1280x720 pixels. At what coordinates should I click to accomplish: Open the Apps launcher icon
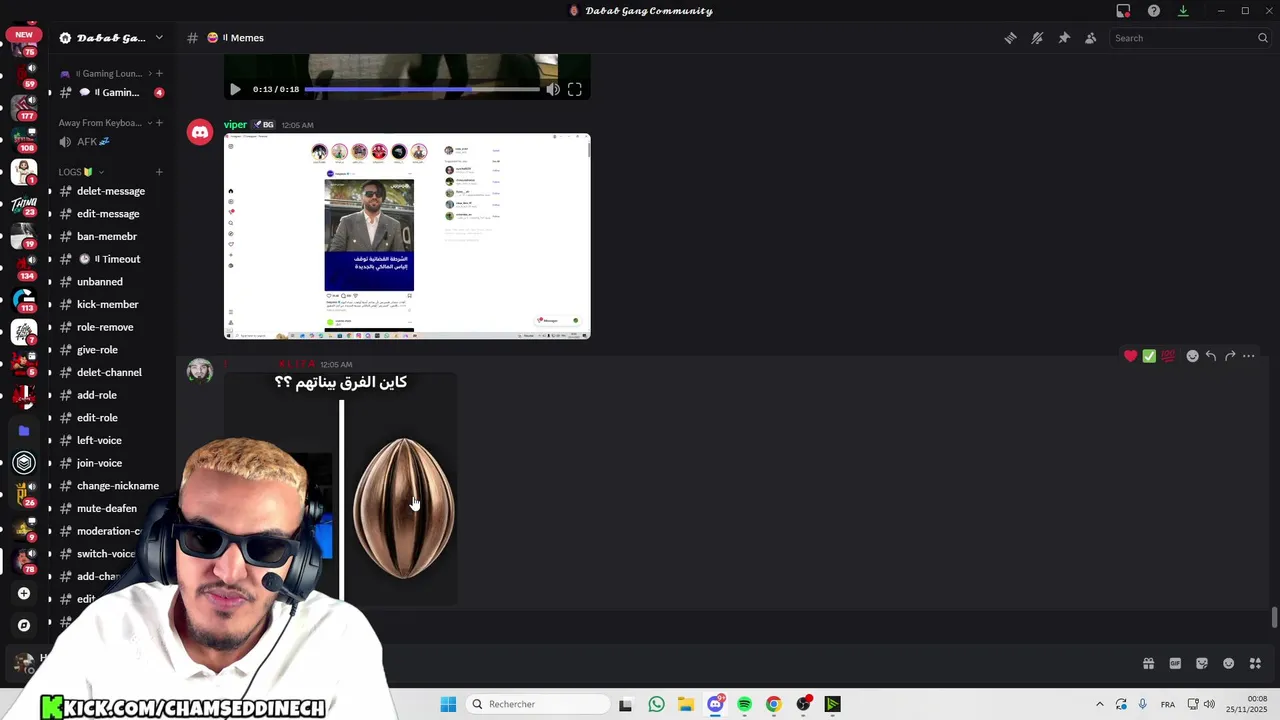click(x=1255, y=663)
